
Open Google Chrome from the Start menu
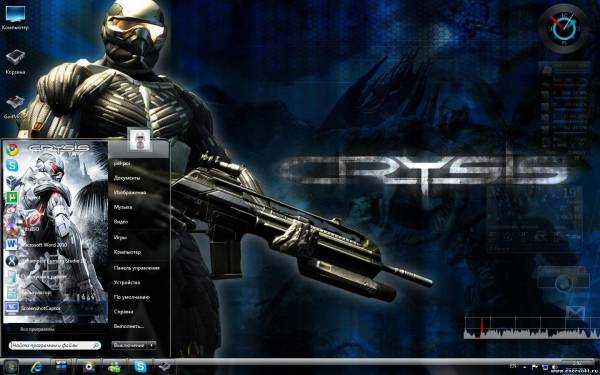tap(12, 150)
